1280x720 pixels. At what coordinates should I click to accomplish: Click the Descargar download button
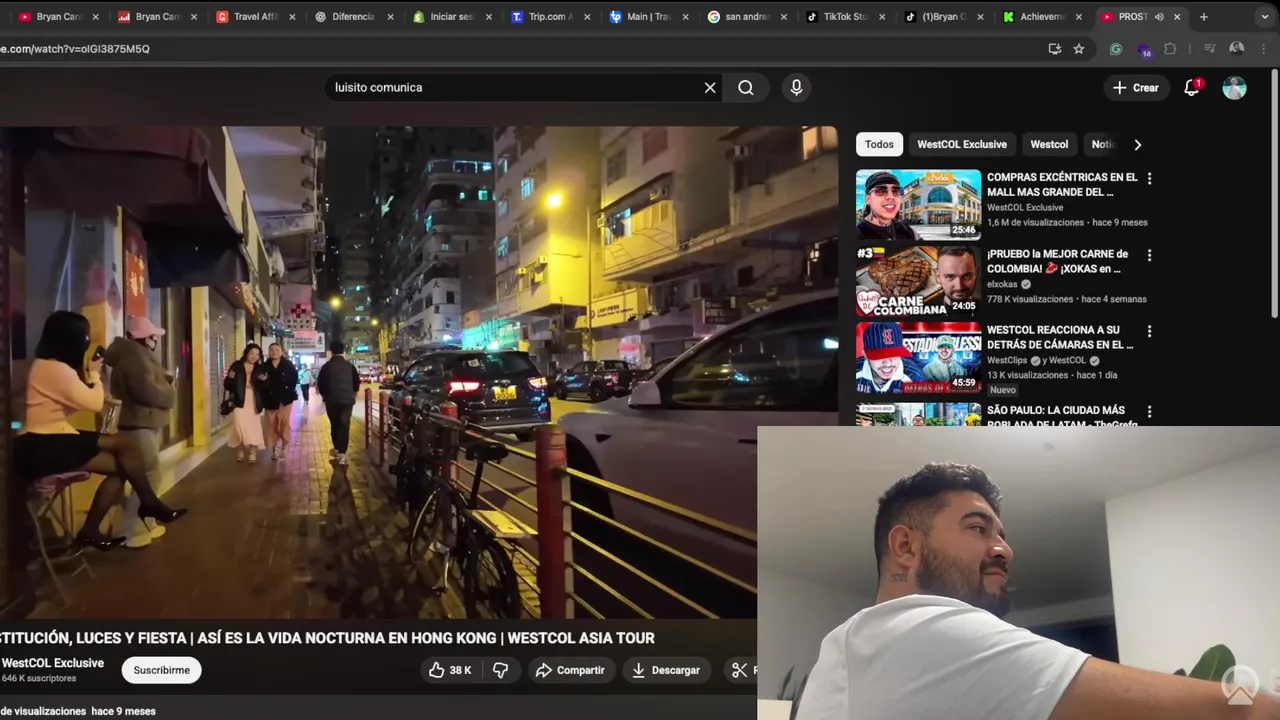(x=666, y=670)
